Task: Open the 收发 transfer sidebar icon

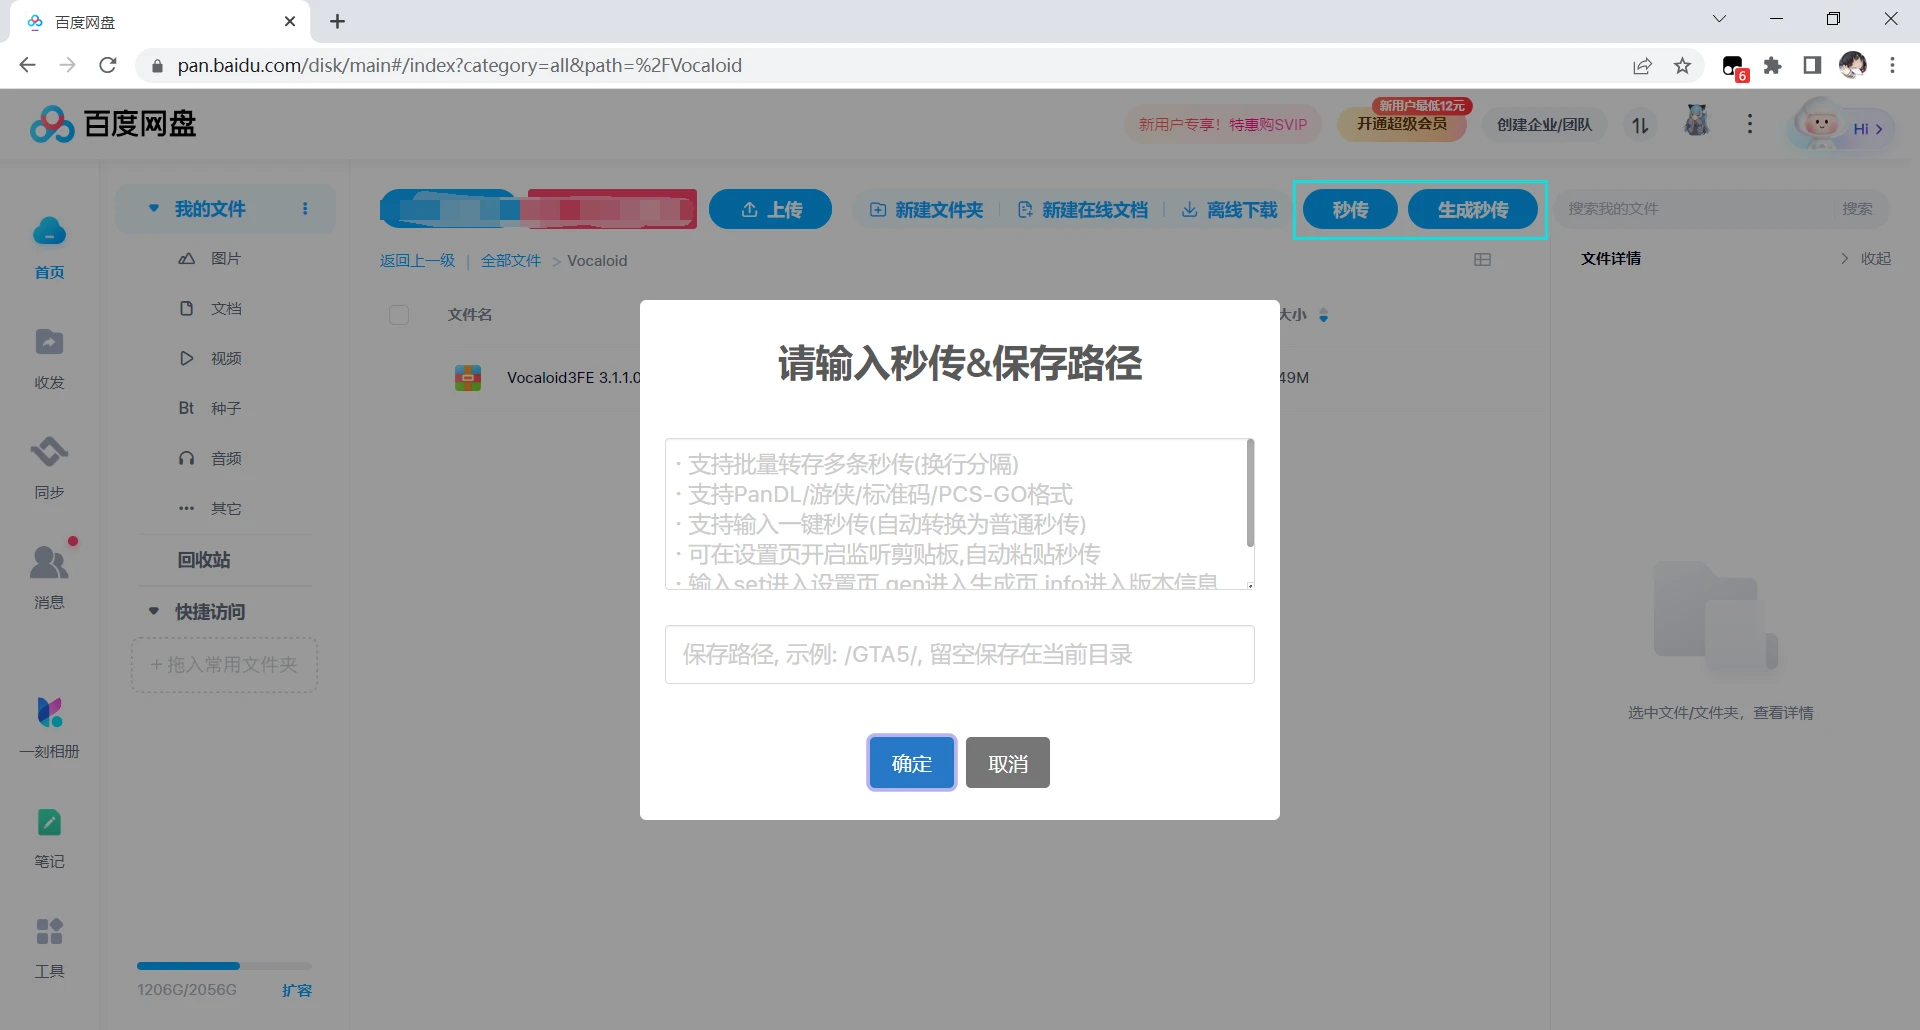Action: coord(49,357)
